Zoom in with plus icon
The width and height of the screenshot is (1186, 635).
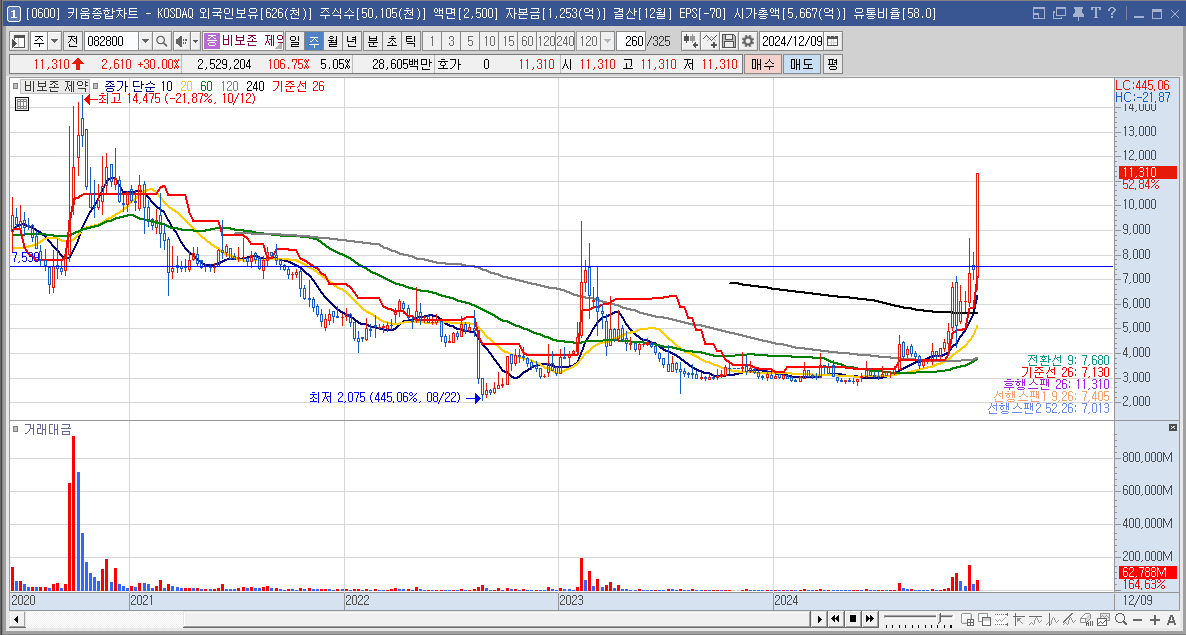tap(1155, 620)
